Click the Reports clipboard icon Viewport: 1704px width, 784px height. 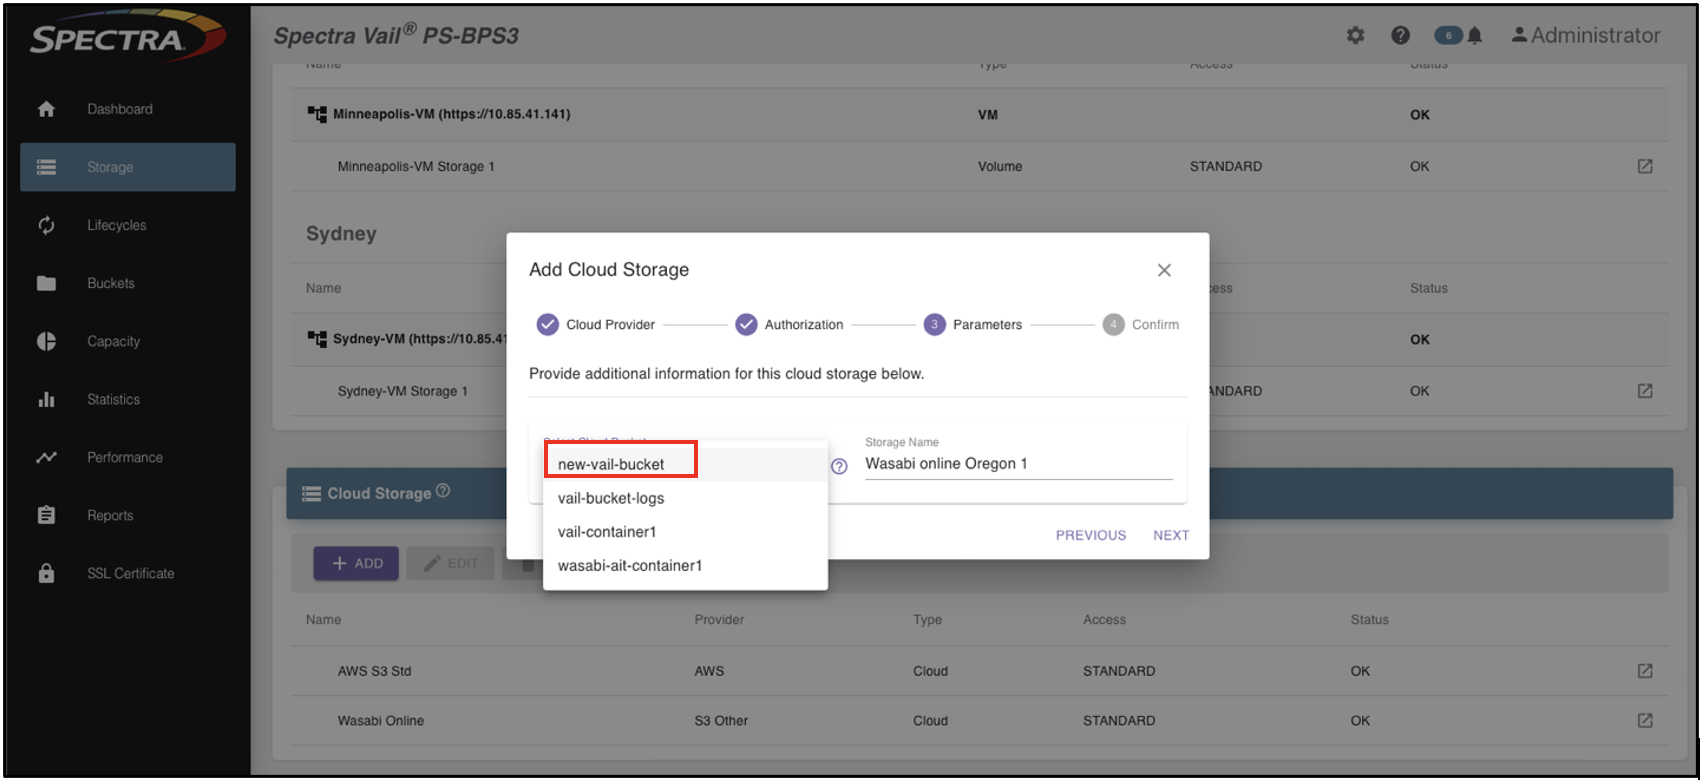(46, 515)
